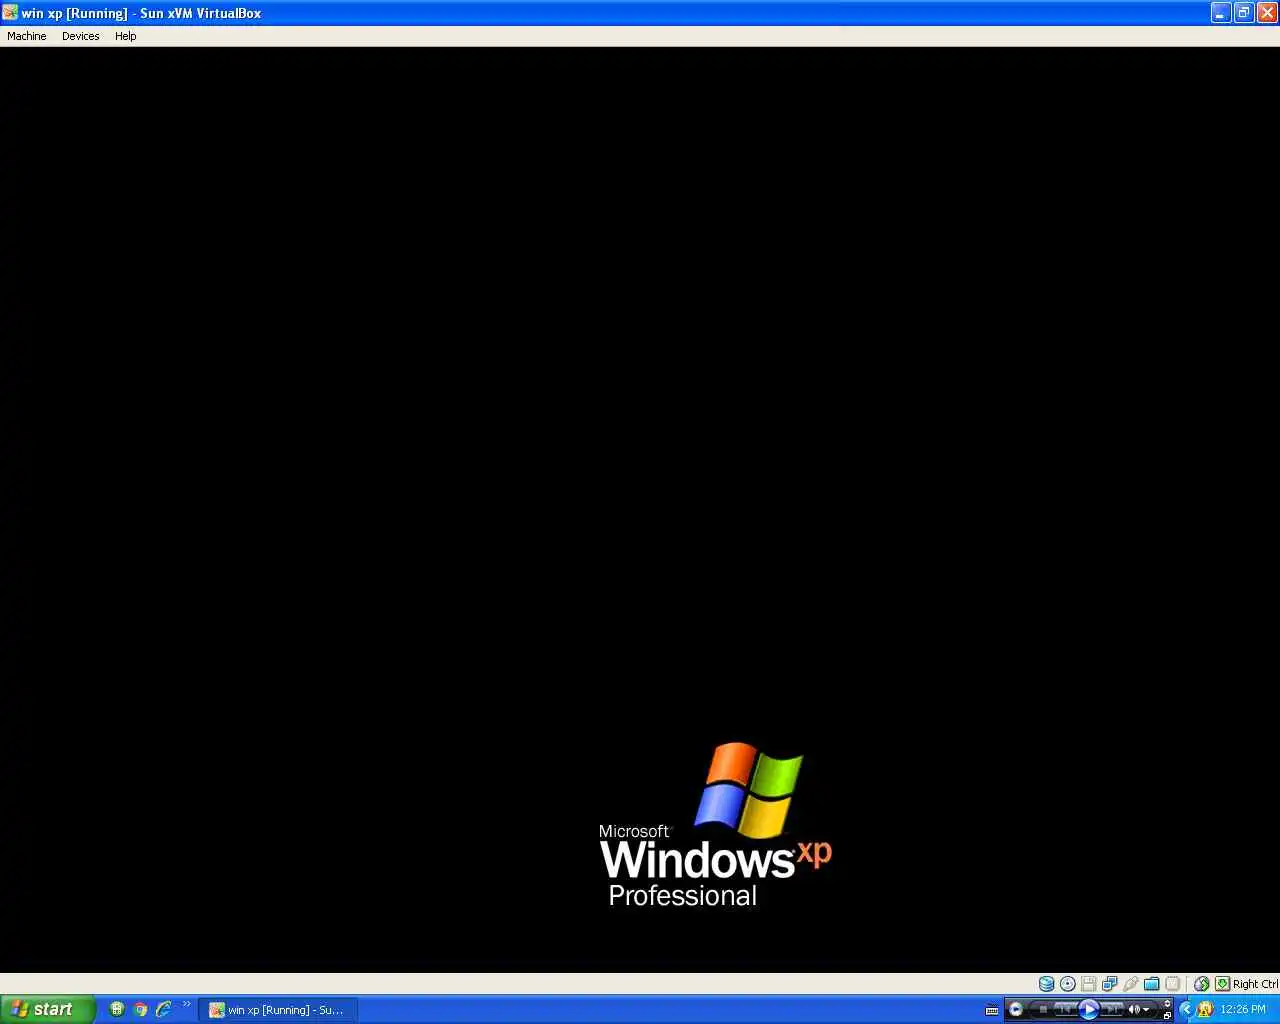Click the mouse integration indicator icon
The image size is (1280, 1024).
[1201, 984]
